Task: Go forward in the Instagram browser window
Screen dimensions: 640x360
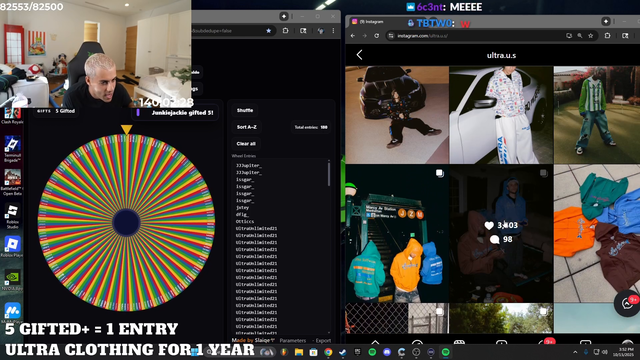Action: [364, 36]
